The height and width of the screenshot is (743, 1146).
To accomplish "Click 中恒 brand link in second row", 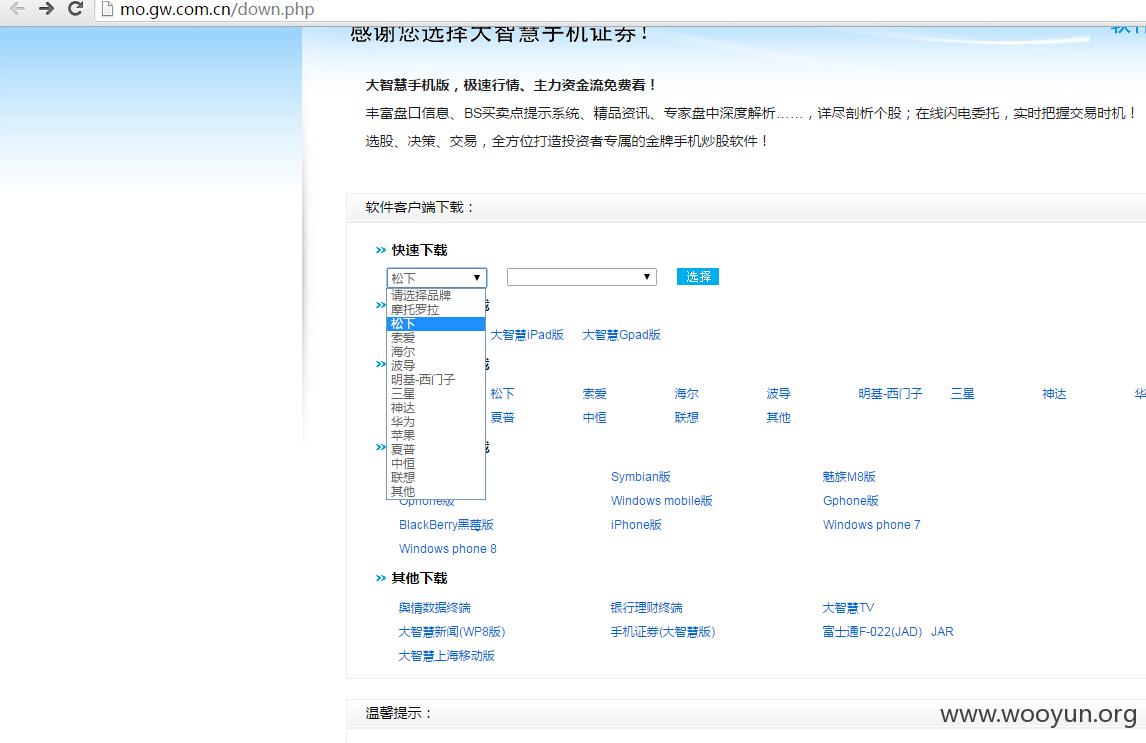I will pos(594,417).
